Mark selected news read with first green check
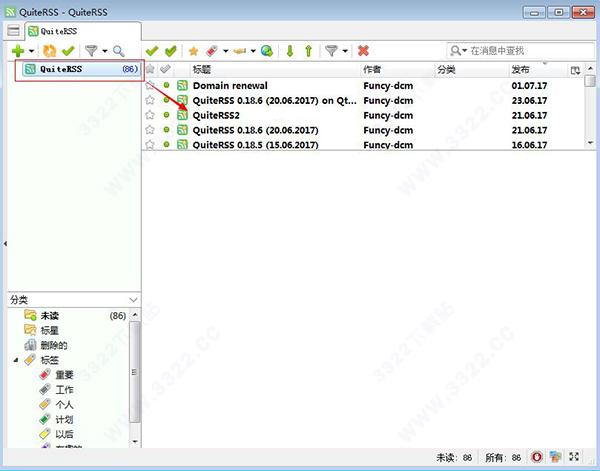 click(x=152, y=51)
